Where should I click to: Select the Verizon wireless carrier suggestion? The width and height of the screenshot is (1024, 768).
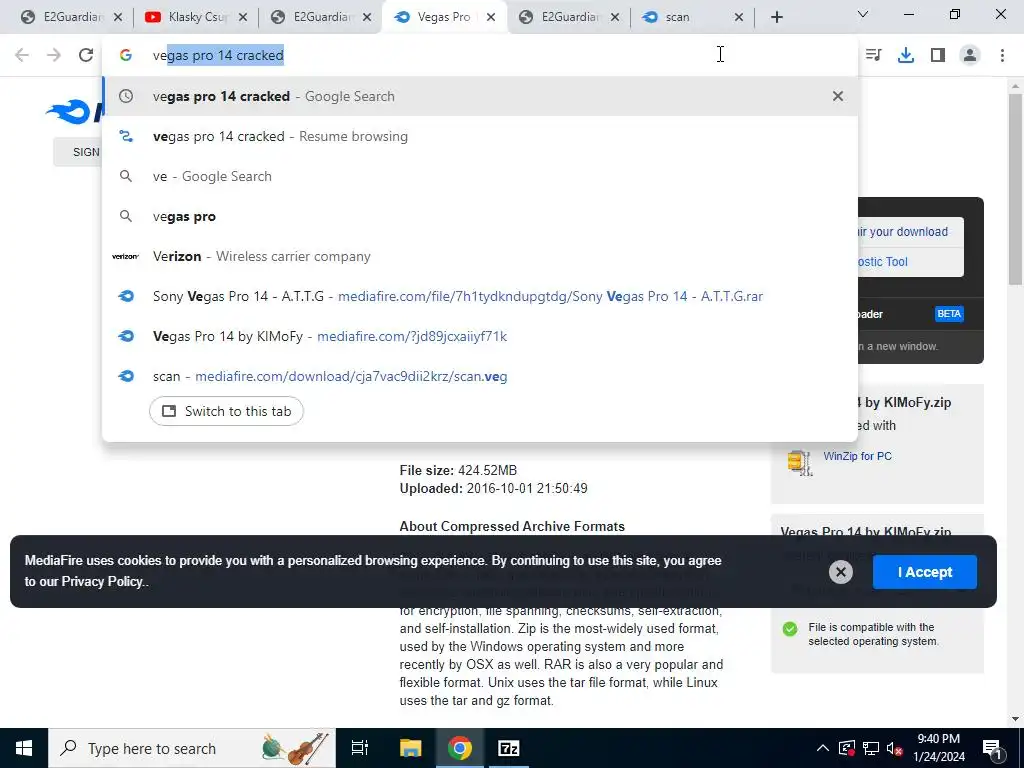[479, 256]
